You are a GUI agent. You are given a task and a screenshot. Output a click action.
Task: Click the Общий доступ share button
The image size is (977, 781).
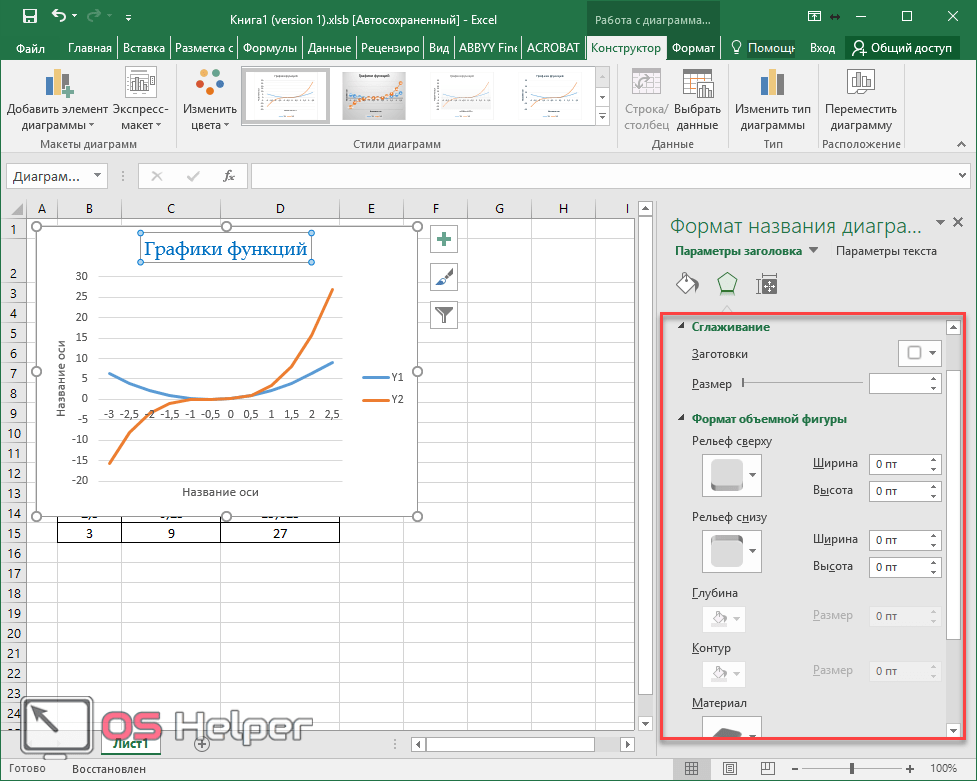(902, 48)
